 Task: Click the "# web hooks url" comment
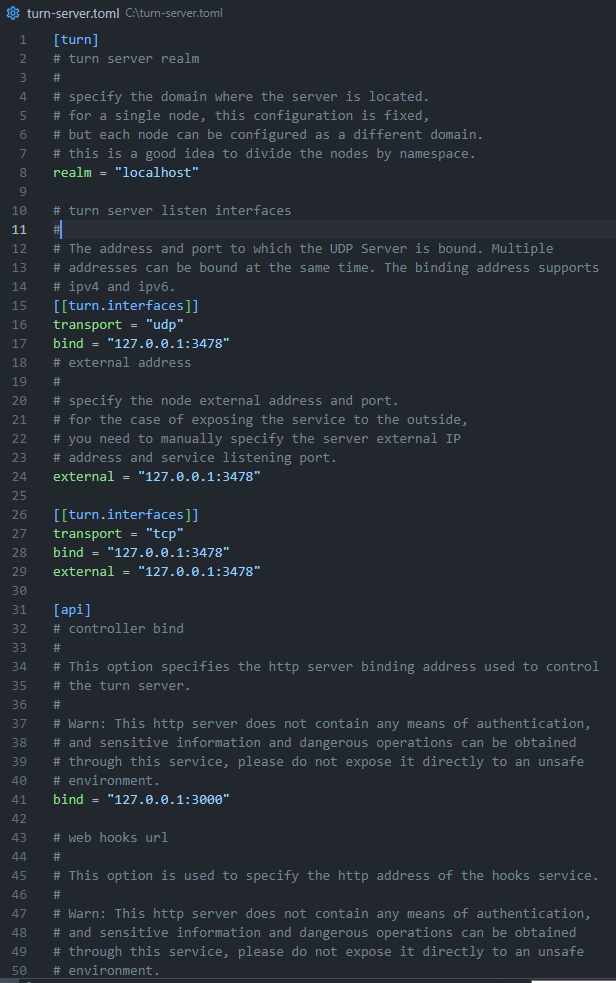pos(111,838)
